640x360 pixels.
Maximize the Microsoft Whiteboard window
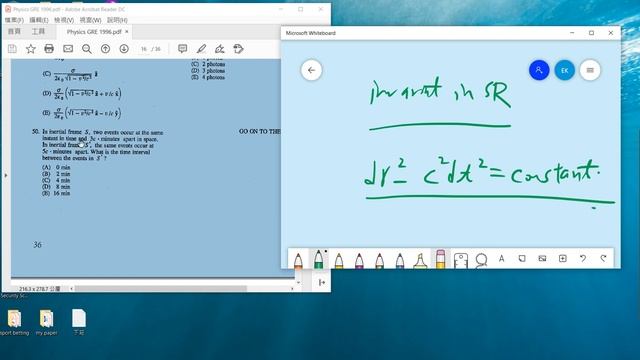coord(591,33)
